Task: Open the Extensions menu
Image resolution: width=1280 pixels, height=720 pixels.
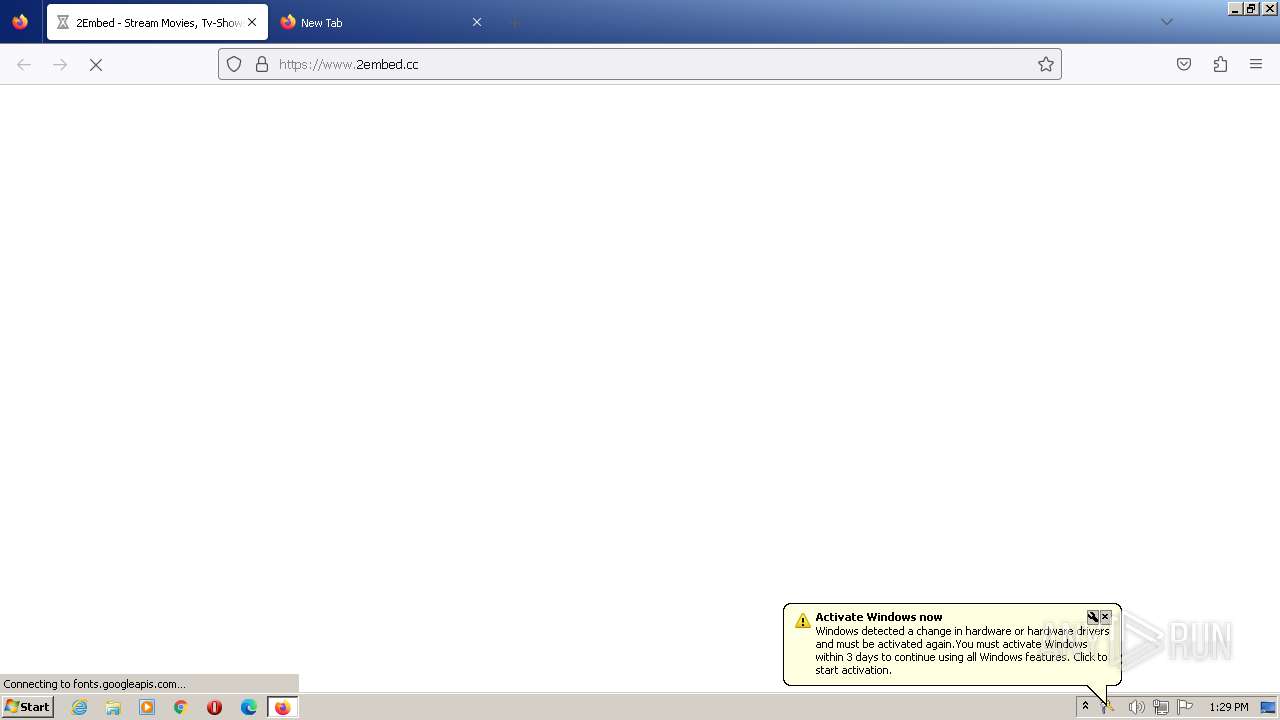Action: [x=1220, y=64]
